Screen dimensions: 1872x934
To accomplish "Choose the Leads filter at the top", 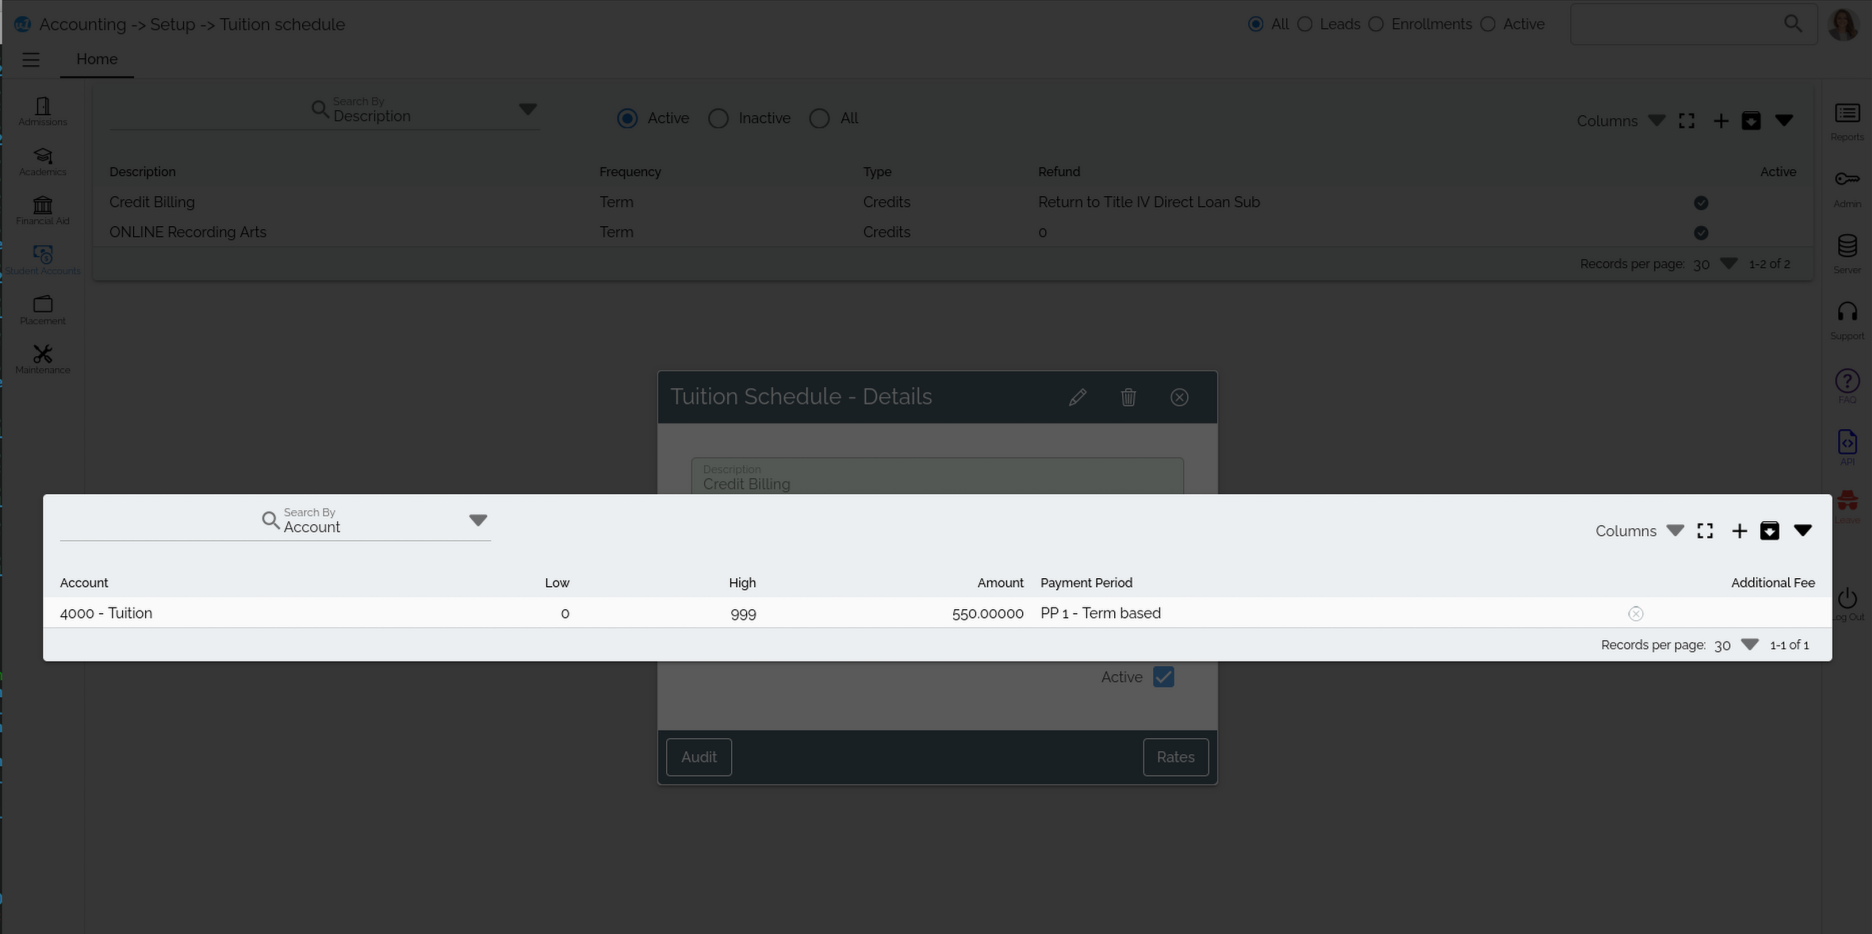I will pos(1304,24).
